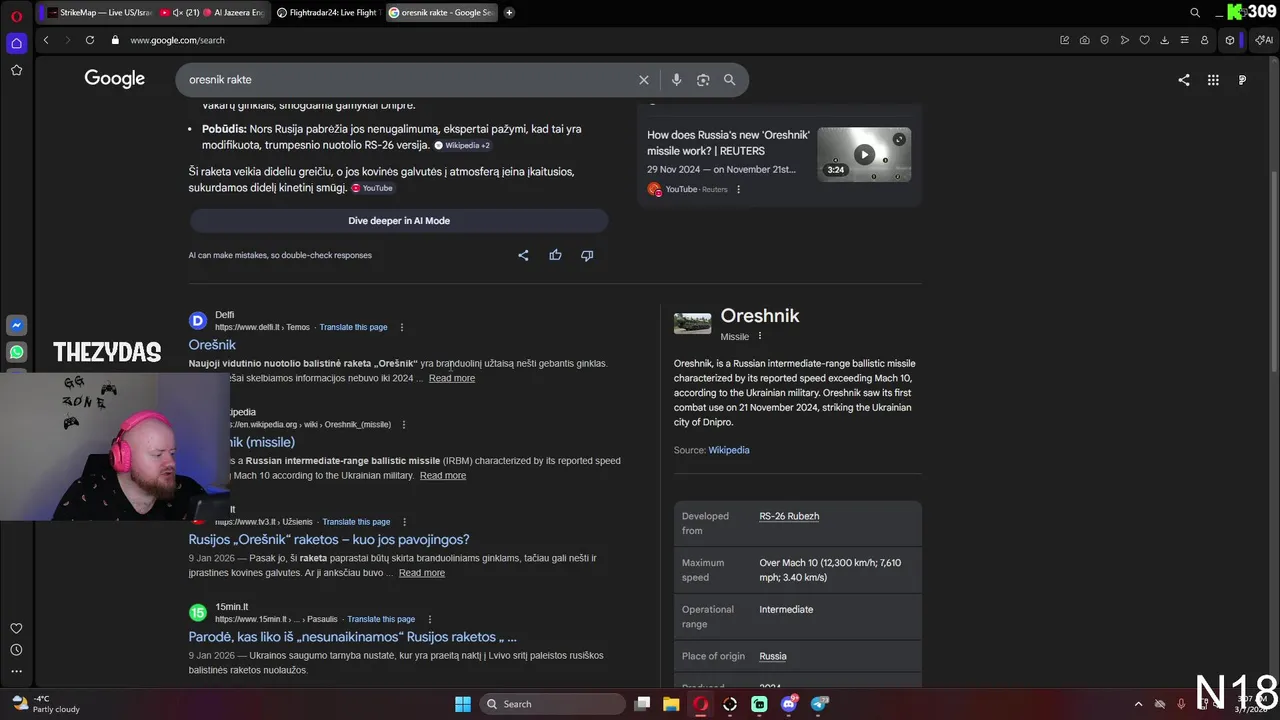
Task: Open Wikipedia source link in knowledge panel
Action: (x=729, y=450)
